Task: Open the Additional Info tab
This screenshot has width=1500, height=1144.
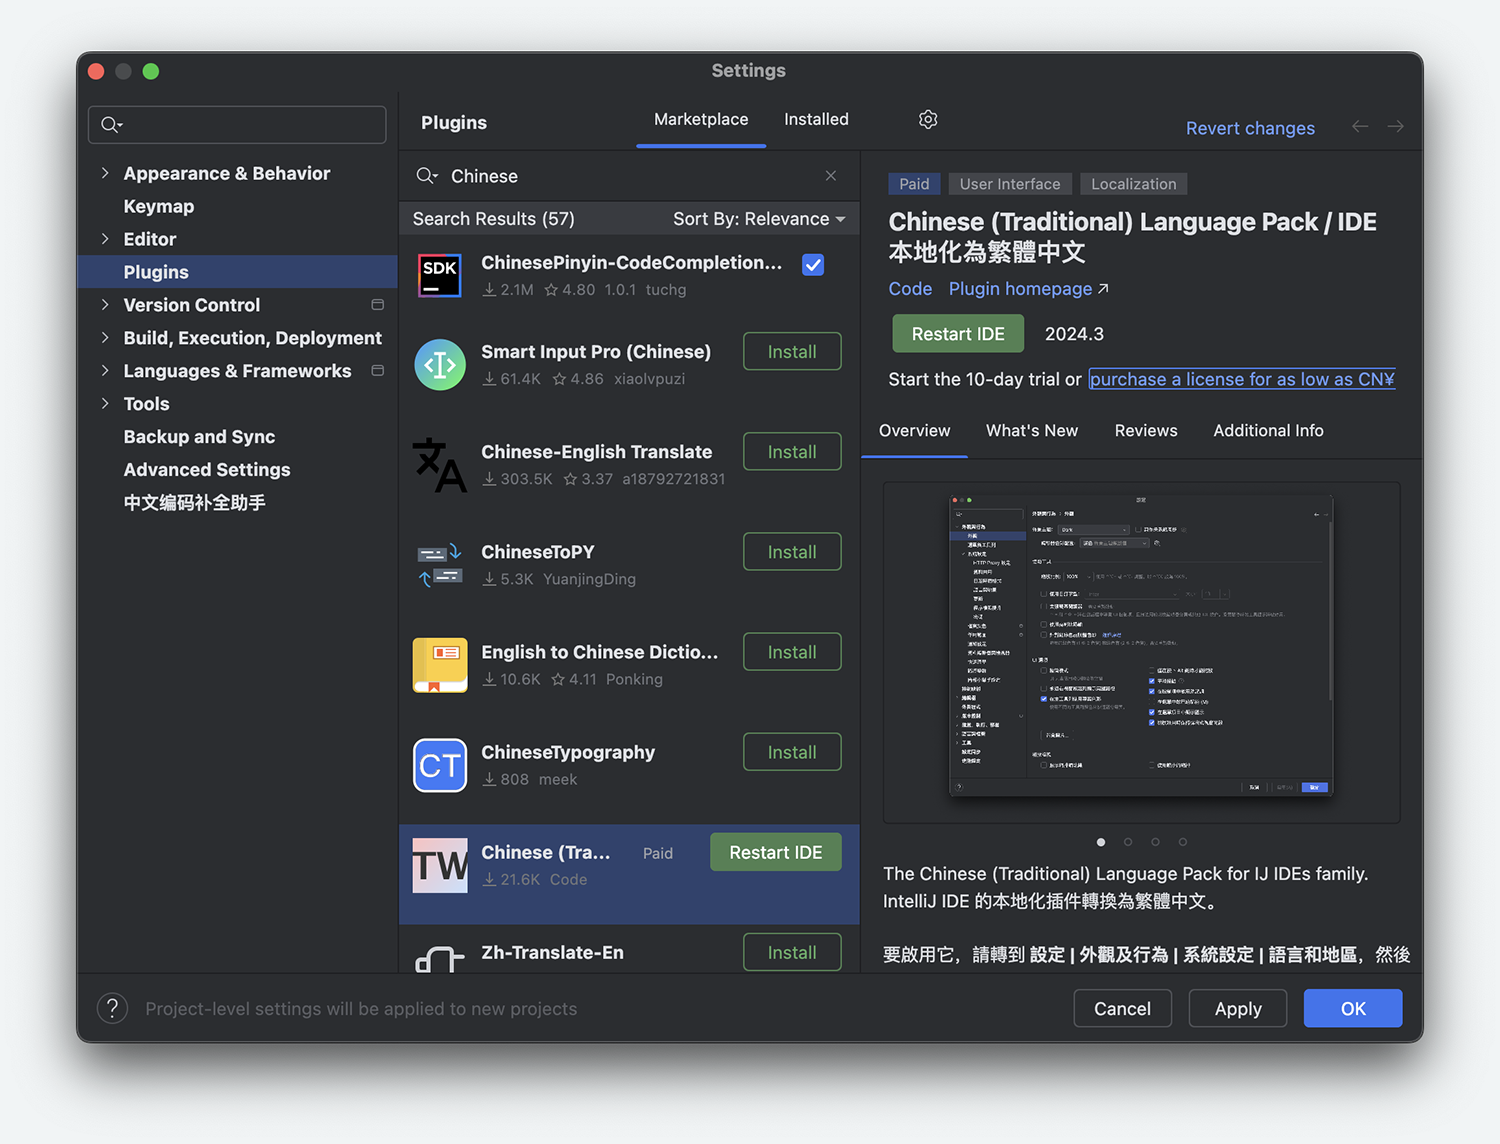Action: (x=1268, y=431)
